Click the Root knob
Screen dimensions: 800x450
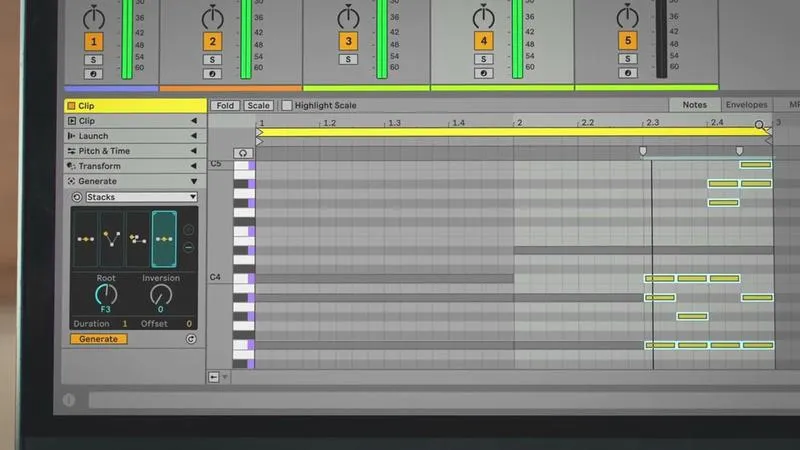(106, 295)
